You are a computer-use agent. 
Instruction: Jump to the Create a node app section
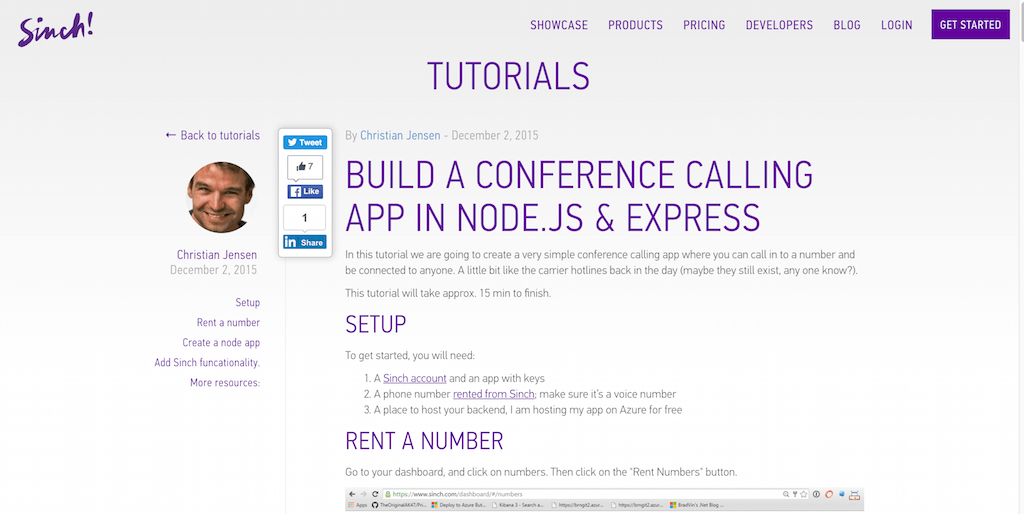click(221, 342)
